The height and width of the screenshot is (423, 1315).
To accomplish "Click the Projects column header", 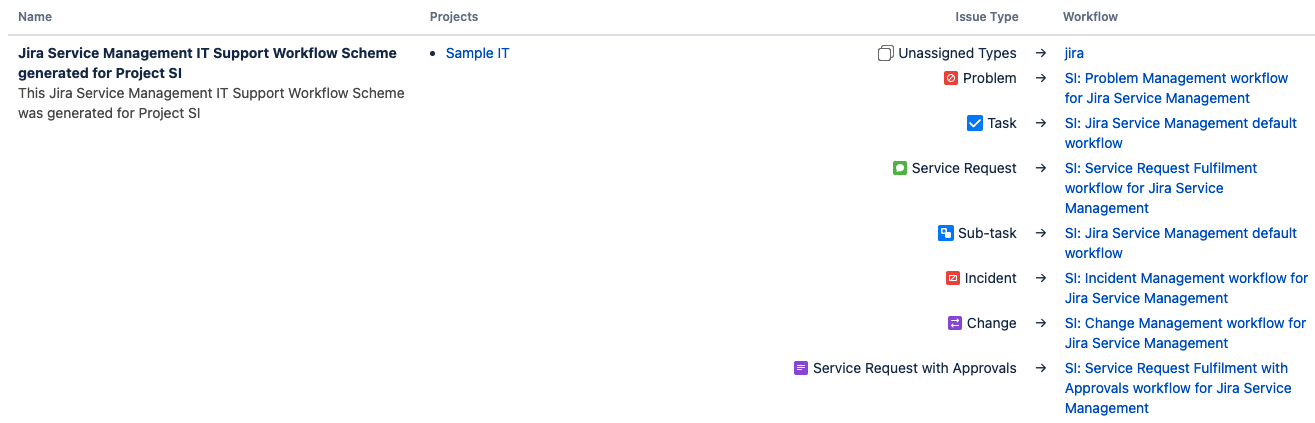I will click(454, 17).
